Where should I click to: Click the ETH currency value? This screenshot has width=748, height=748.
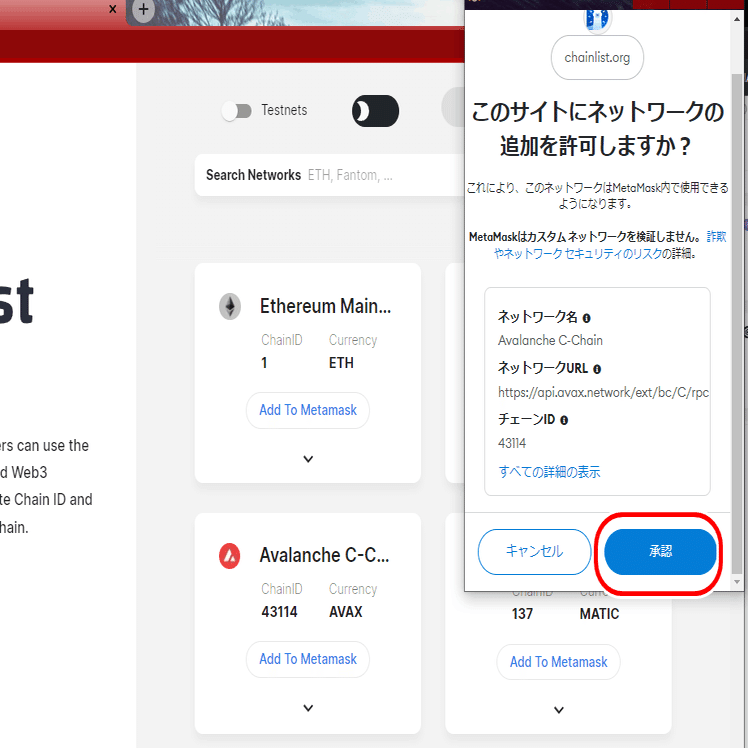coord(341,363)
